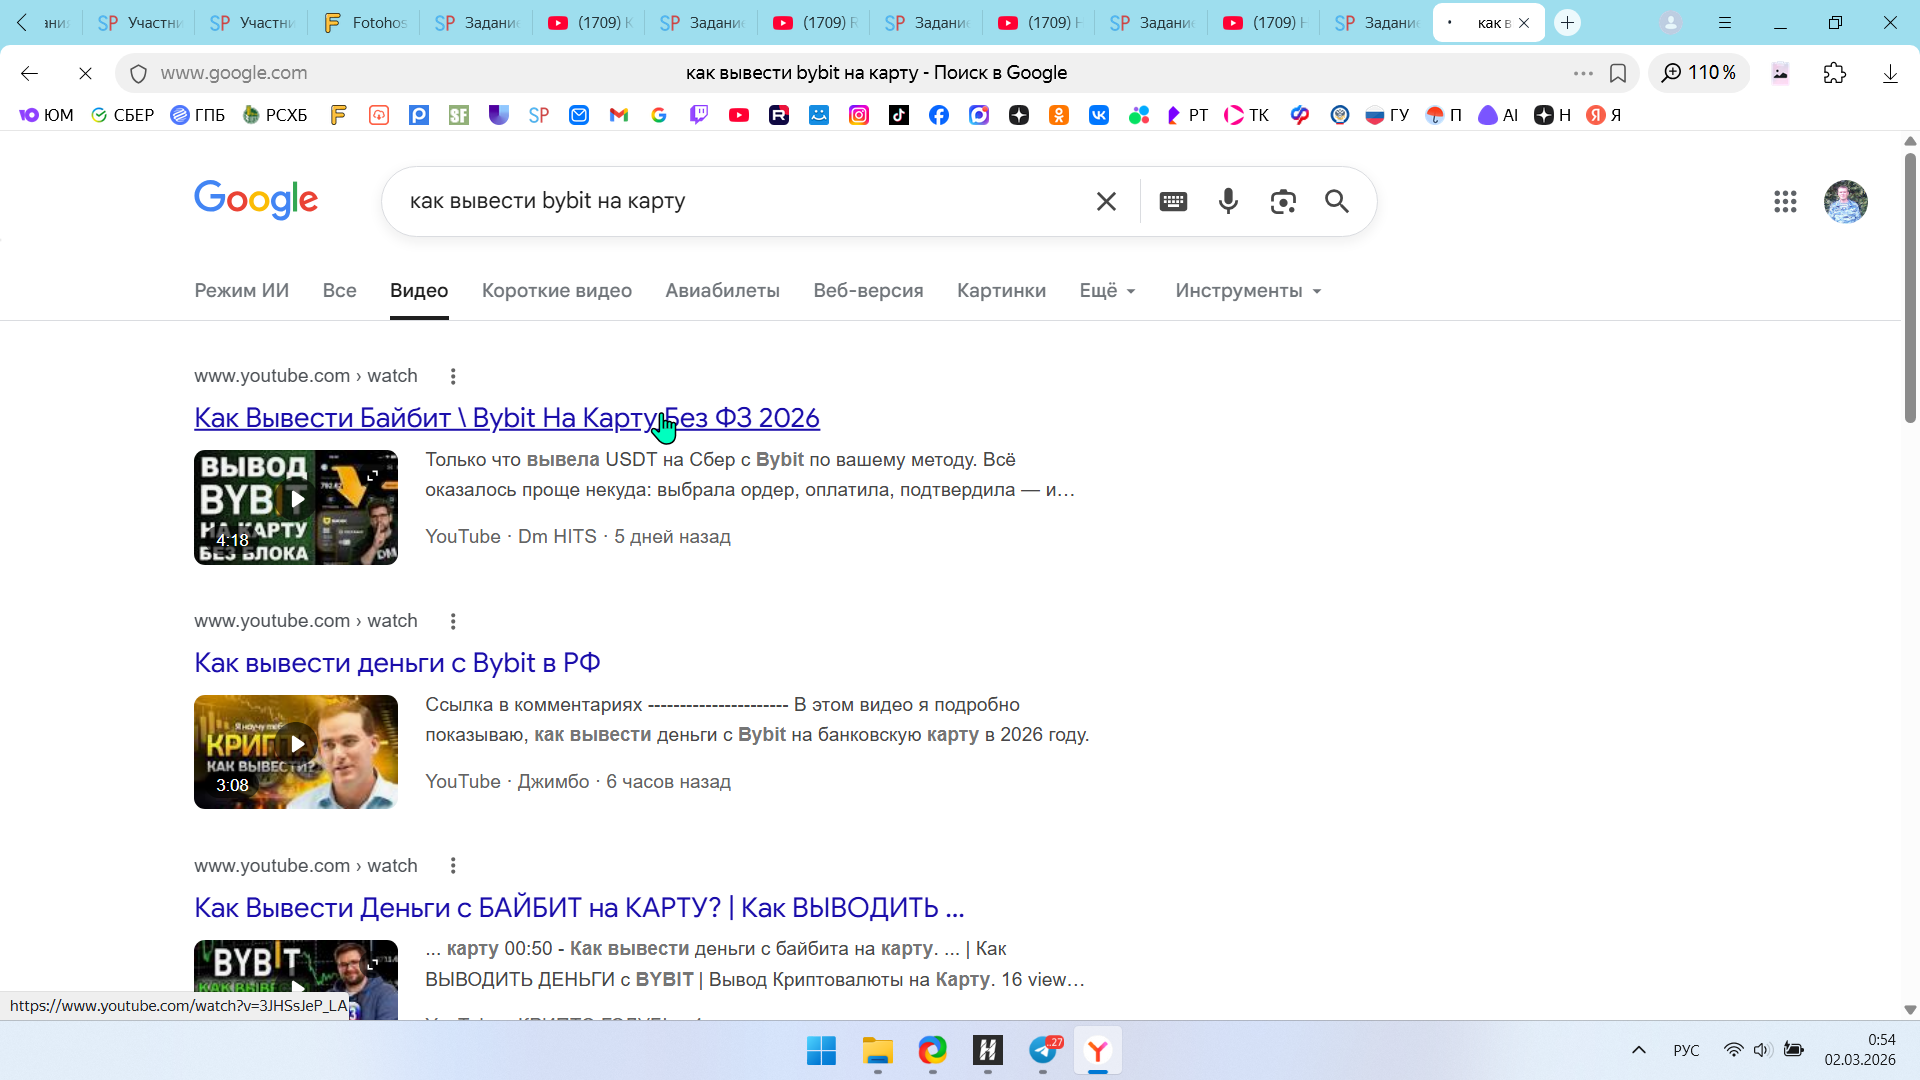This screenshot has height=1080, width=1920.
Task: Open the on-screen keyboard icon
Action: (x=1173, y=201)
